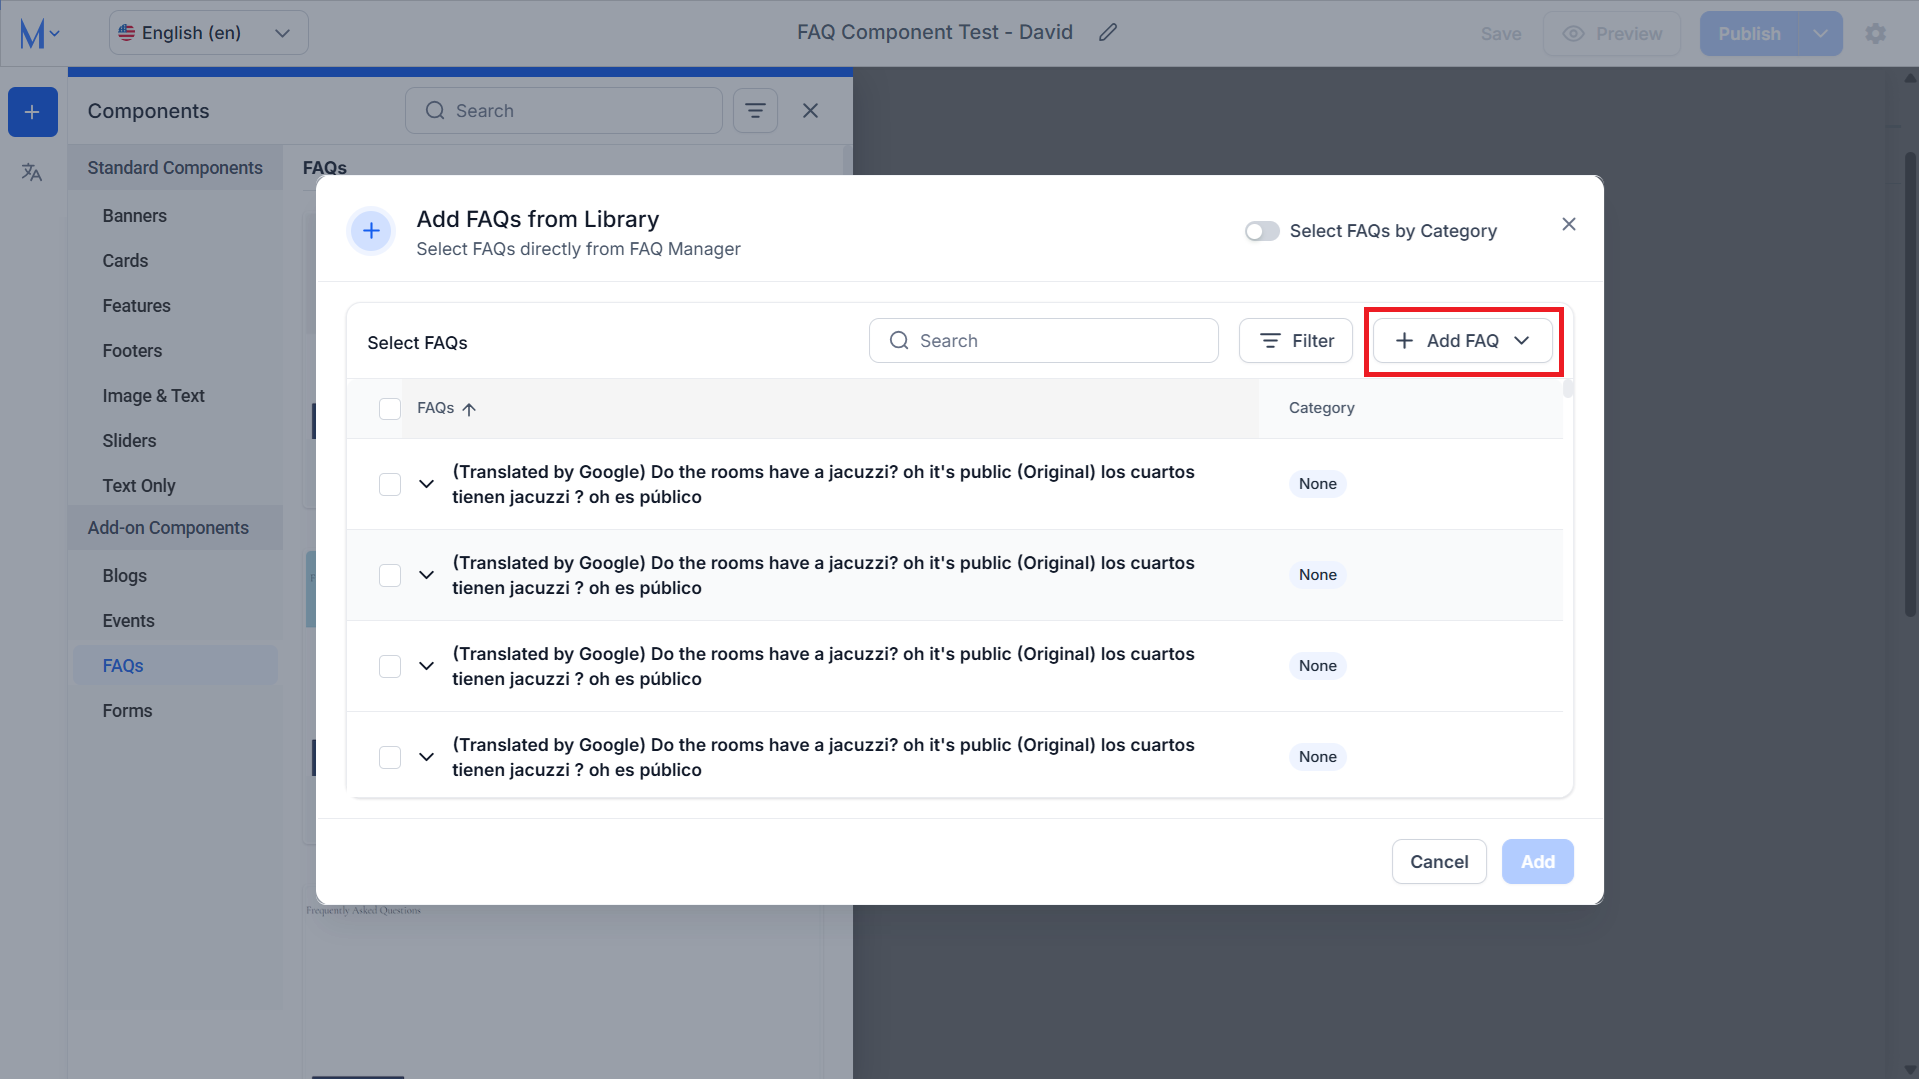1919x1079 pixels.
Task: Expand the first jacuzzi FAQ row
Action: [427, 484]
